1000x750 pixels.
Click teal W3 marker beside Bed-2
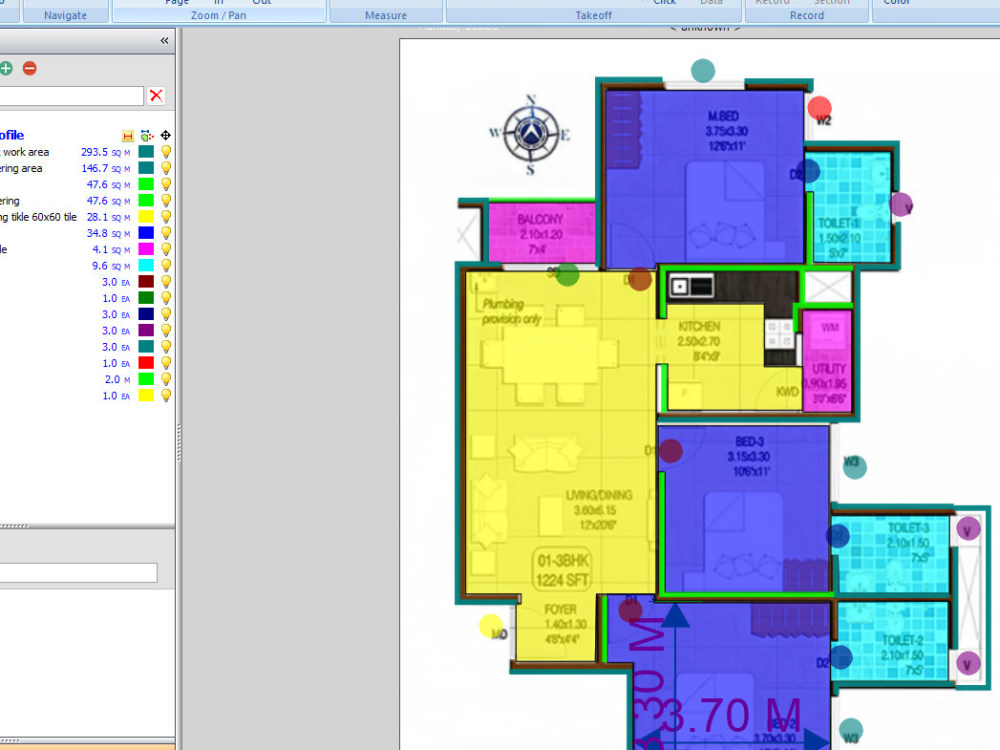(x=851, y=730)
